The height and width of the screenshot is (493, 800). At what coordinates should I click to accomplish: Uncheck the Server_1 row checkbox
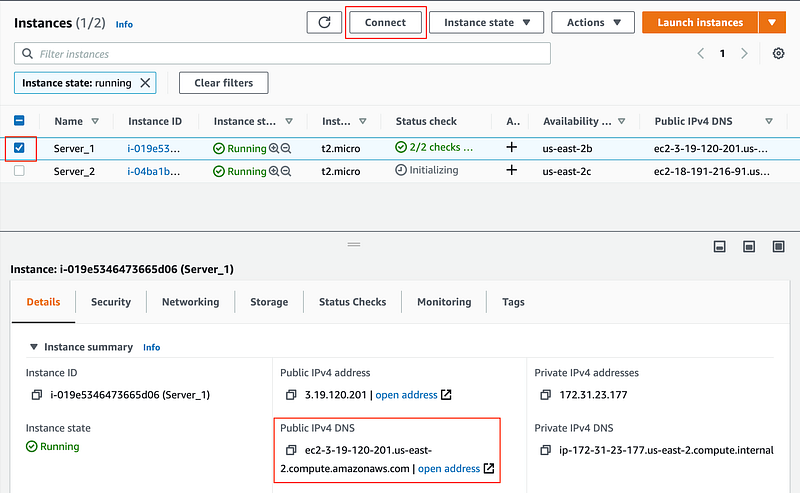click(19, 148)
